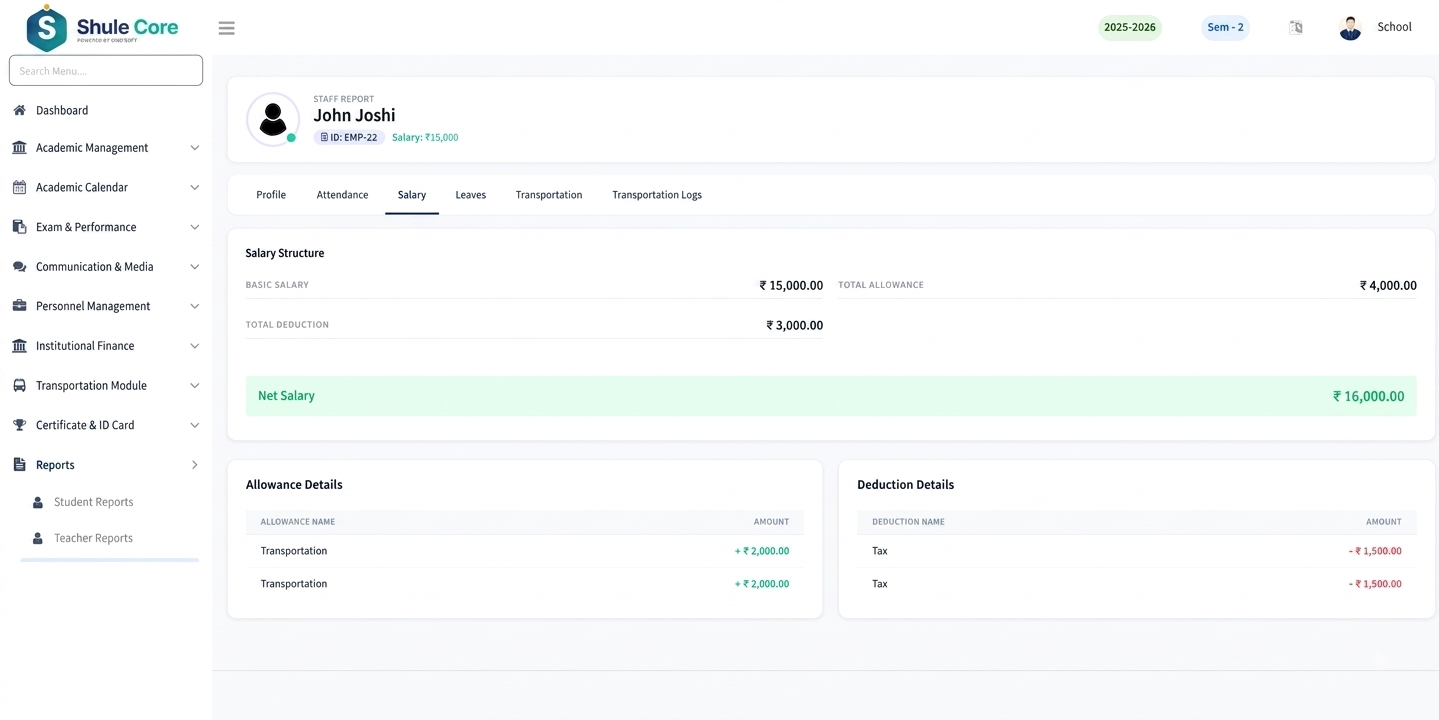
Task: Click the Academic Management building icon
Action: [19, 148]
